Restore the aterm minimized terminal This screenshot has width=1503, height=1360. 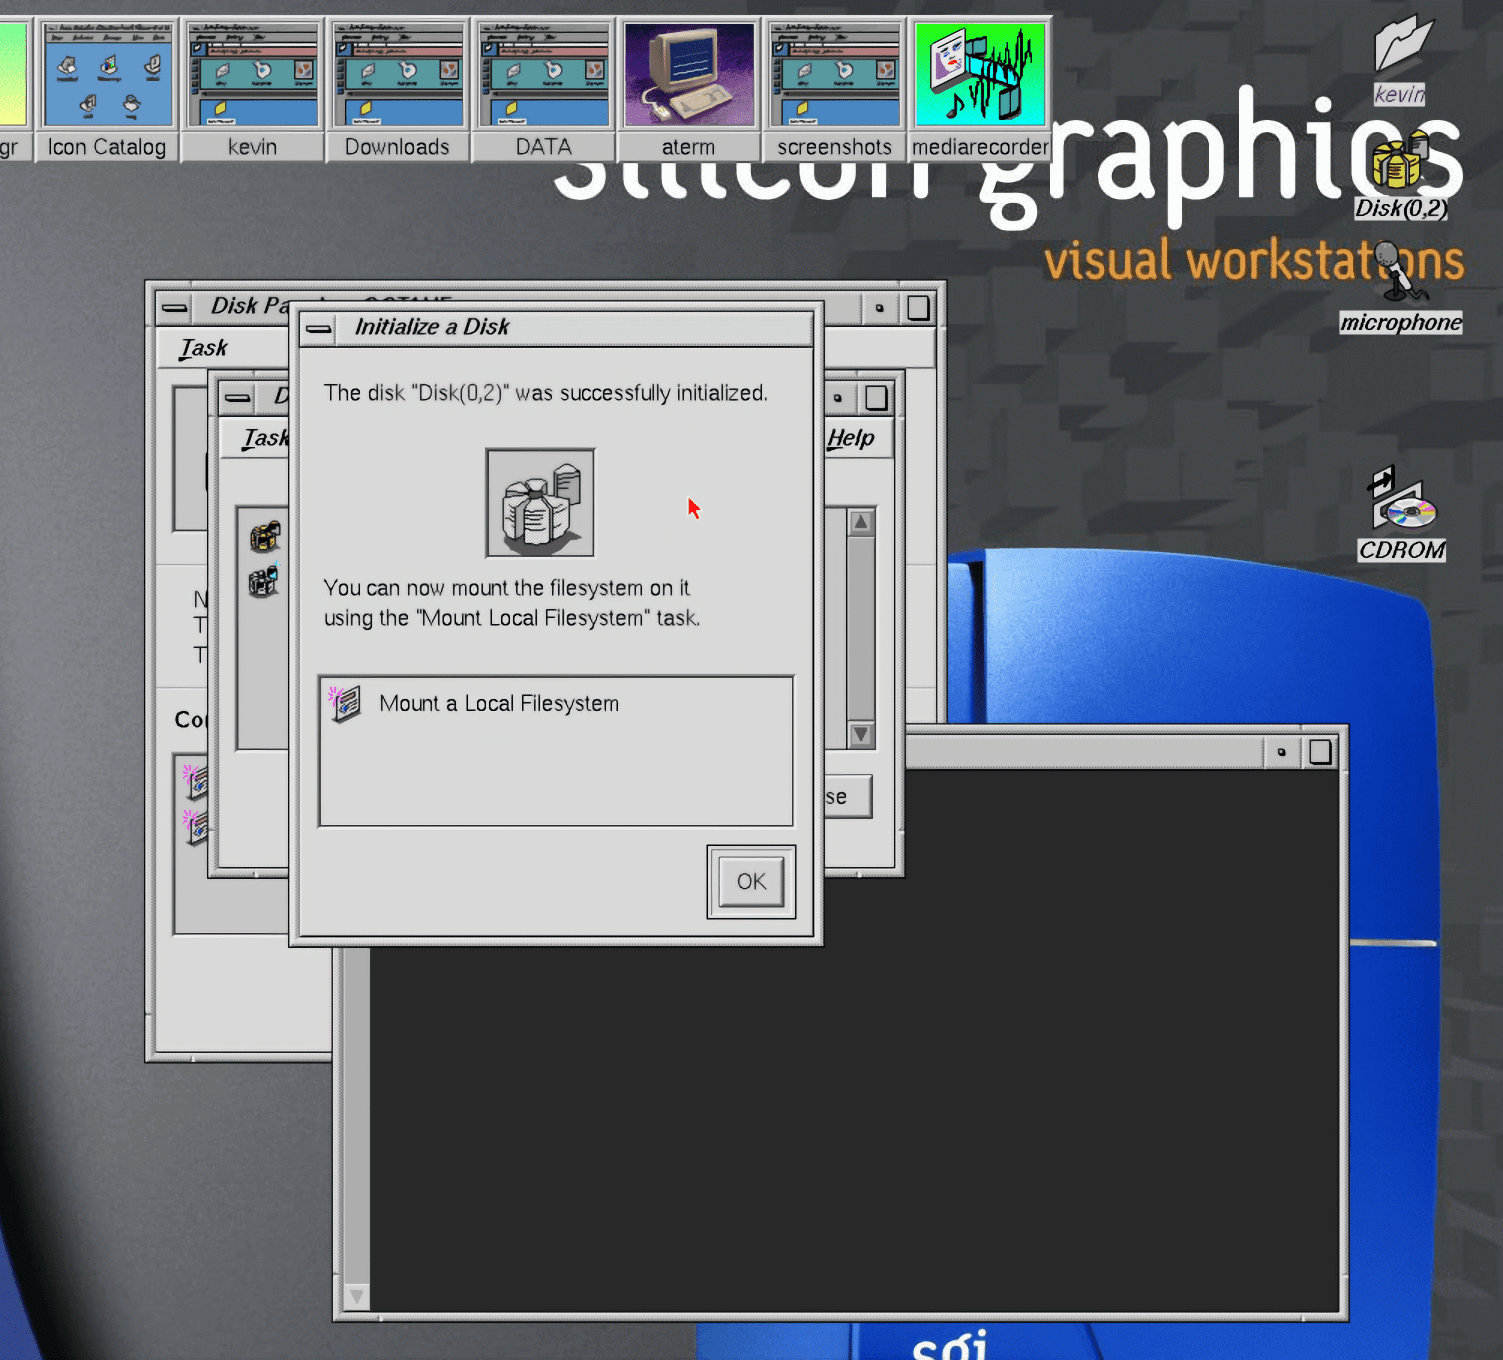688,89
